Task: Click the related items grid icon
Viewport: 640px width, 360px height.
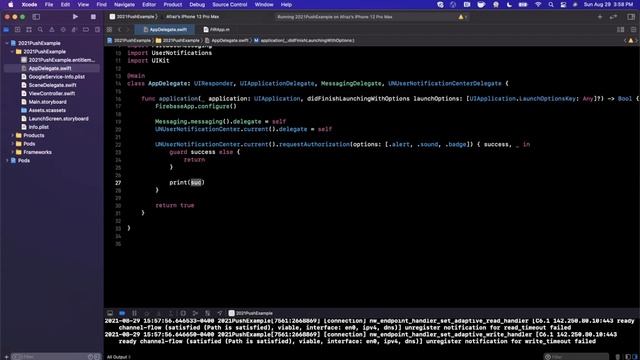Action: [x=109, y=29]
